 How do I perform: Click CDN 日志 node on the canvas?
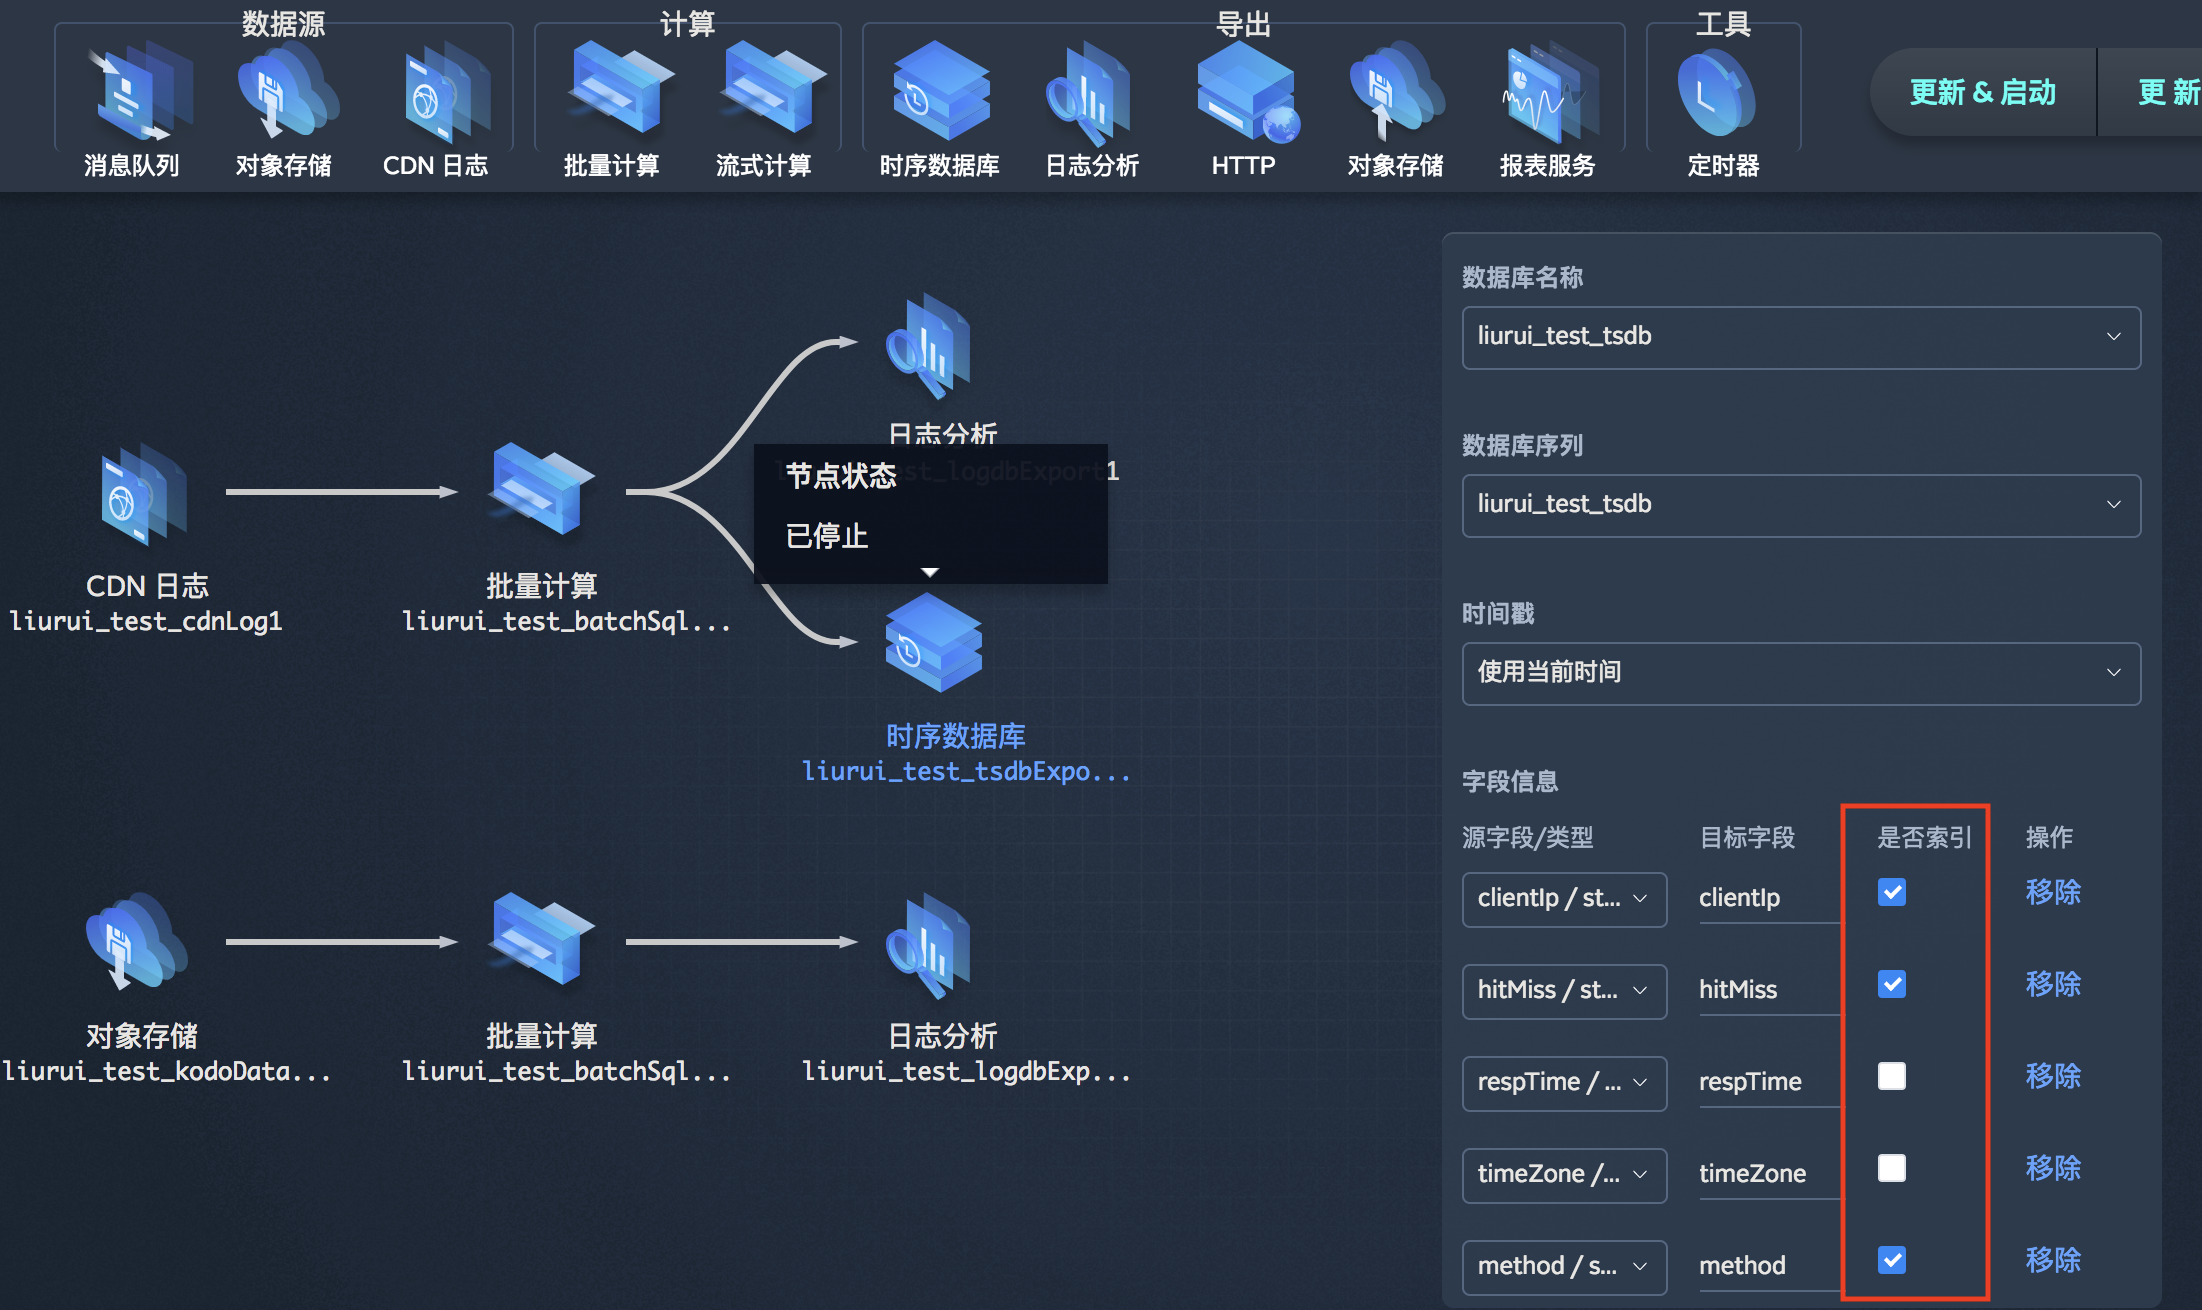[x=143, y=495]
